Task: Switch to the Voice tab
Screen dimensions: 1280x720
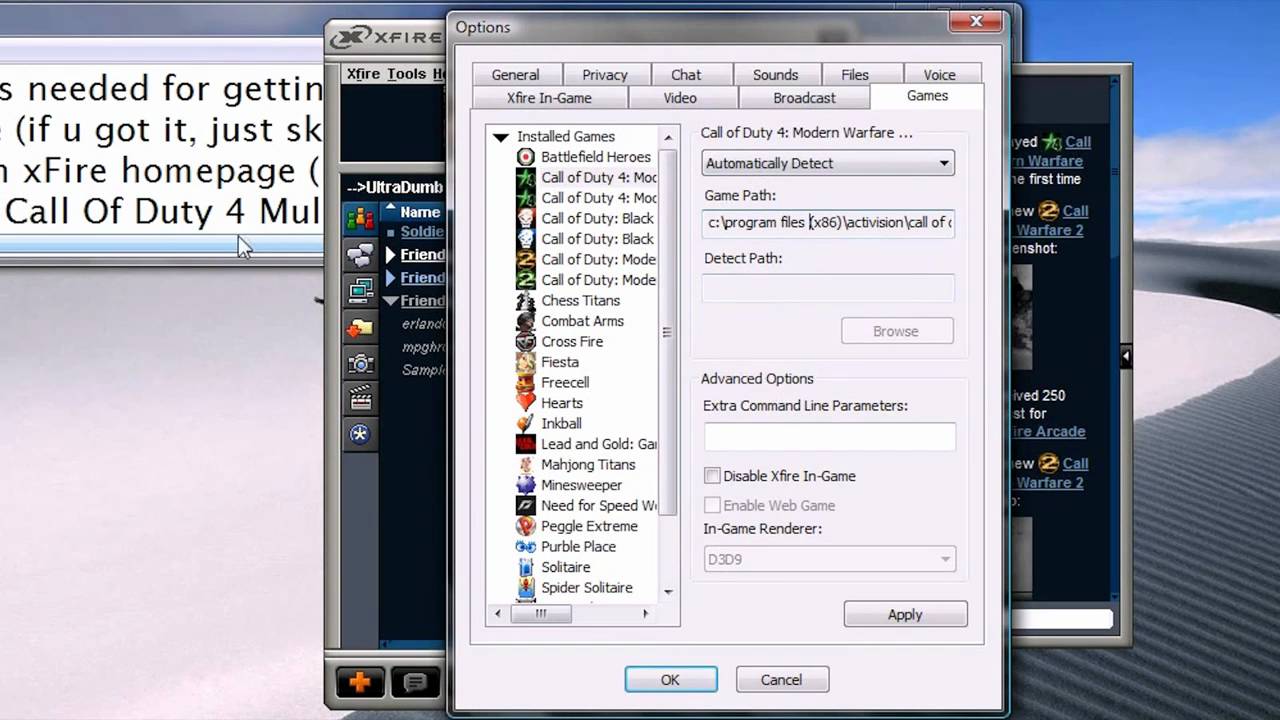Action: tap(940, 75)
